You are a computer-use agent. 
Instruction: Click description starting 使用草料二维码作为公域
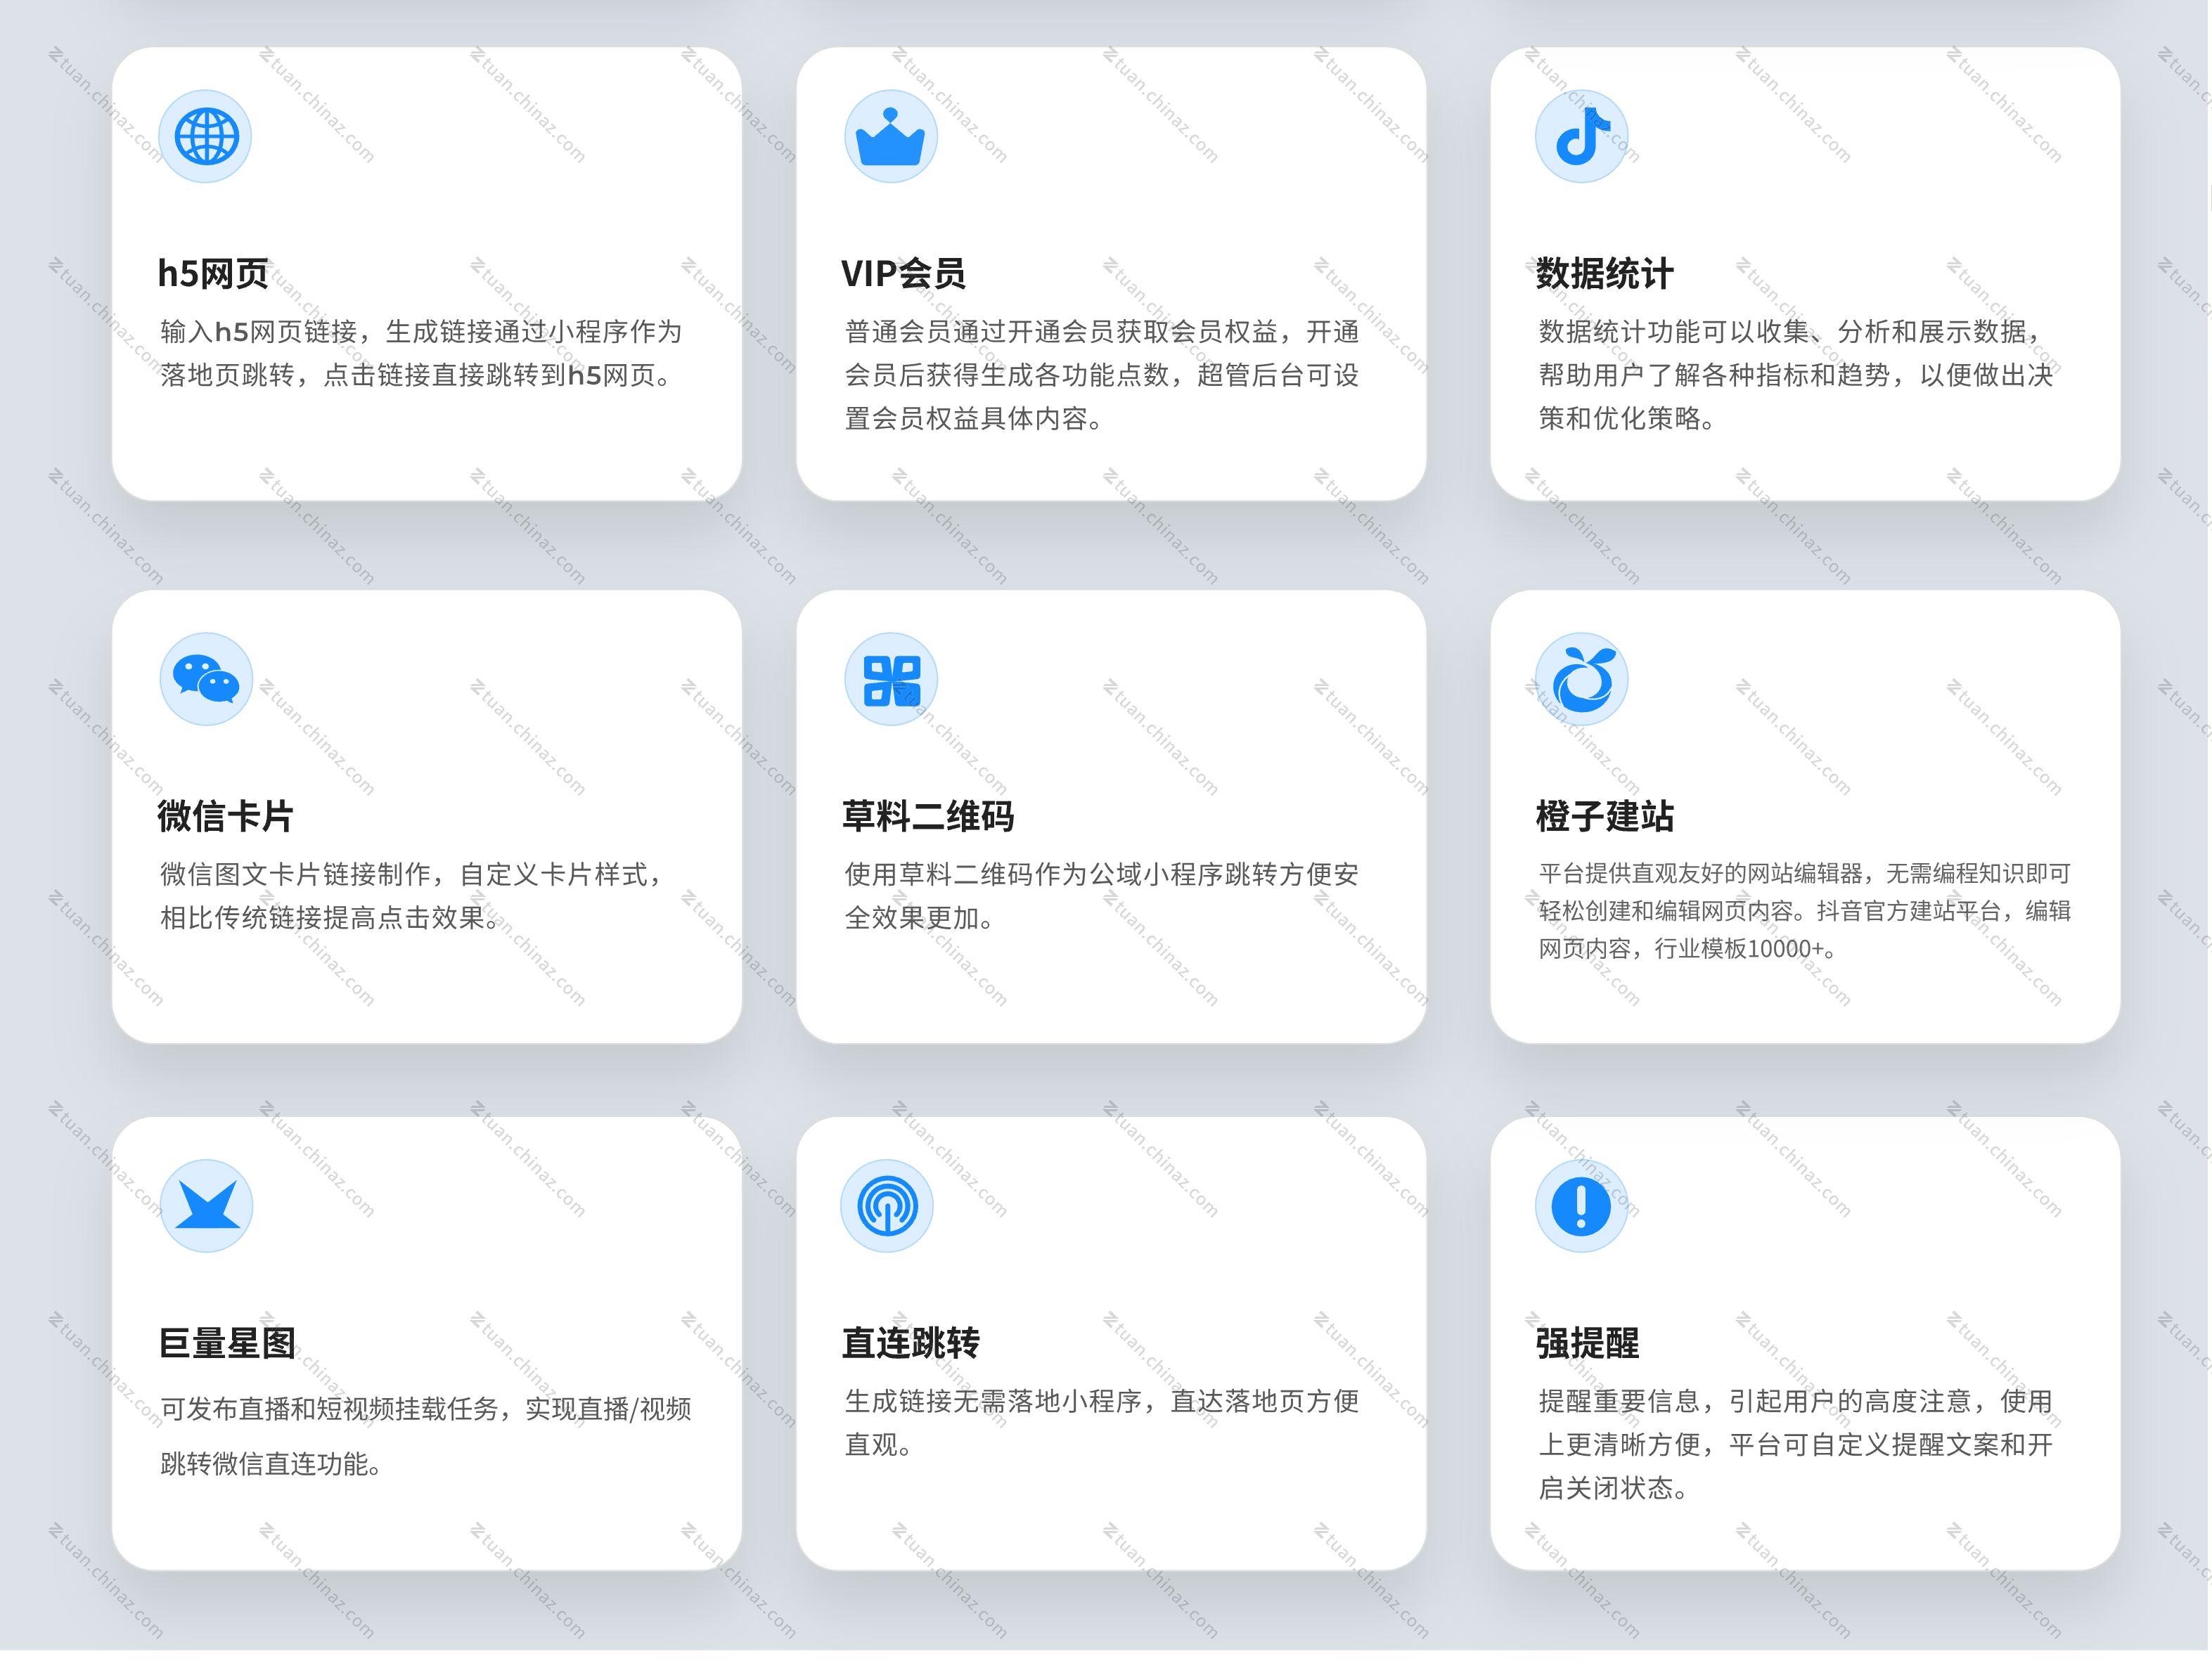[x=1102, y=896]
